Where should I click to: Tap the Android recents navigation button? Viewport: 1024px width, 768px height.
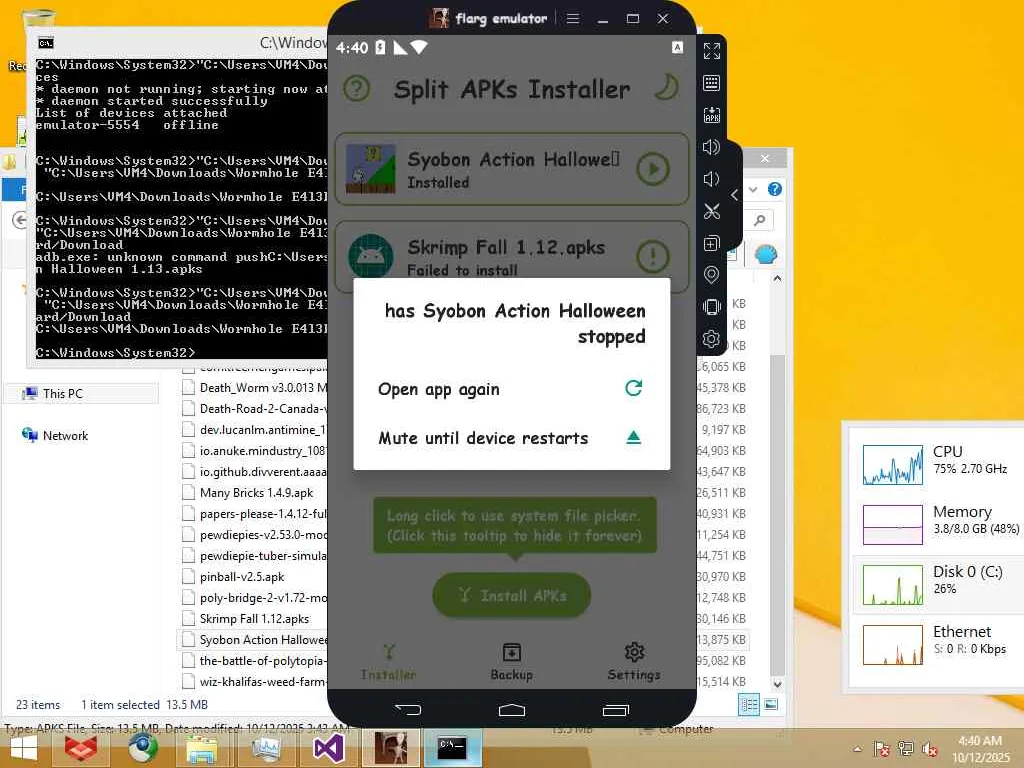click(615, 710)
